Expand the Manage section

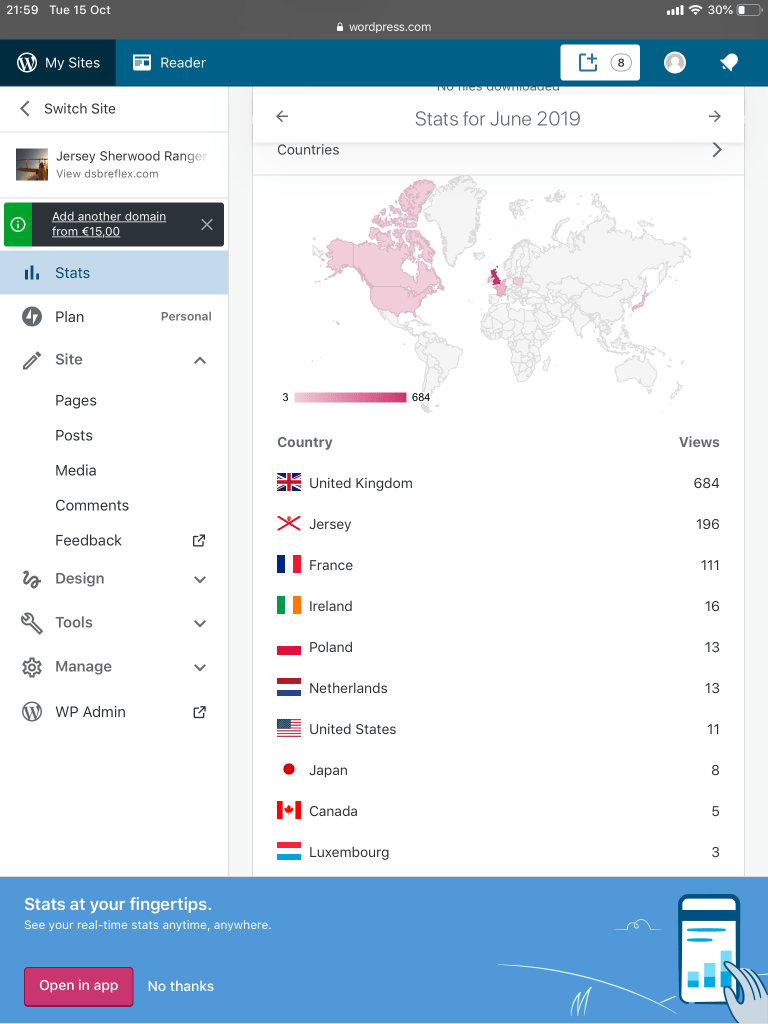(x=200, y=667)
